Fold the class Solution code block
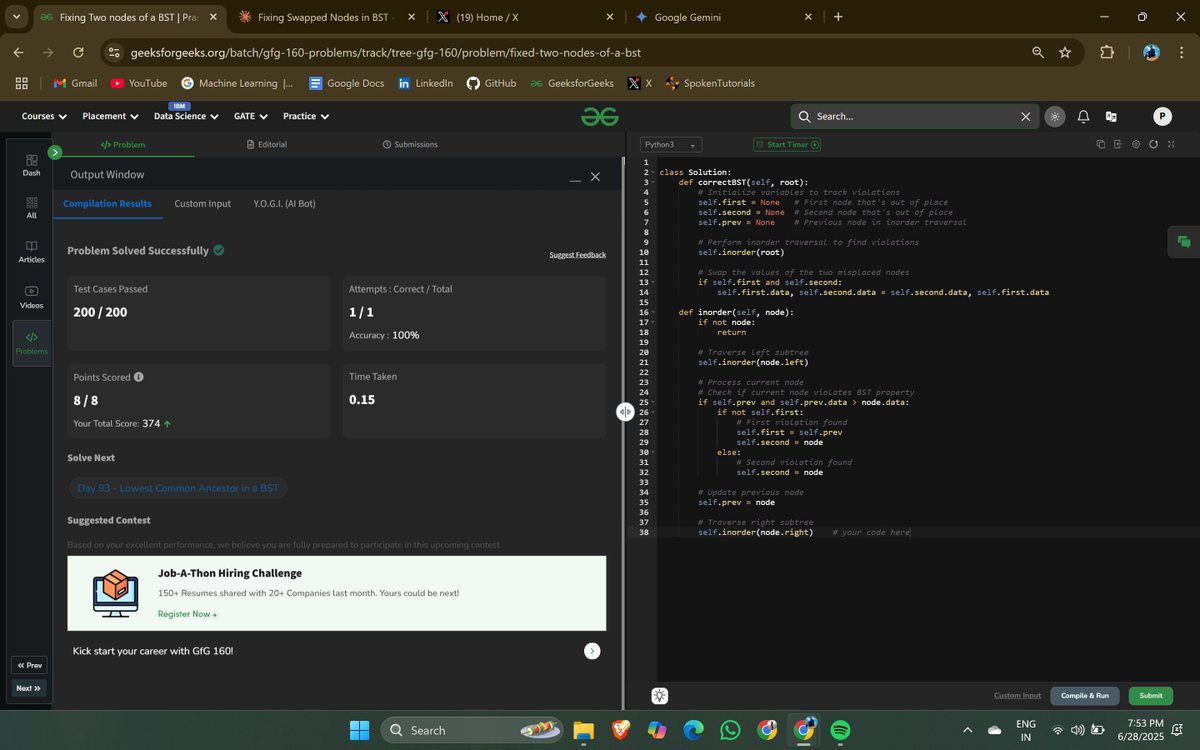This screenshot has width=1200, height=750. 653,173
